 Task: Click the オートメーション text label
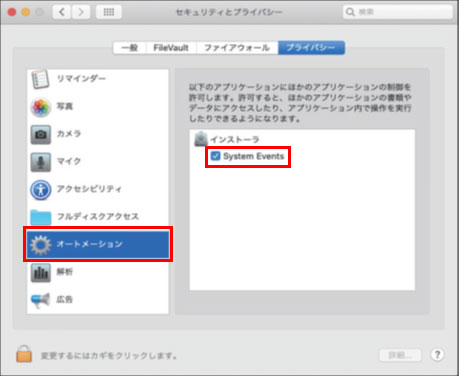click(x=89, y=244)
